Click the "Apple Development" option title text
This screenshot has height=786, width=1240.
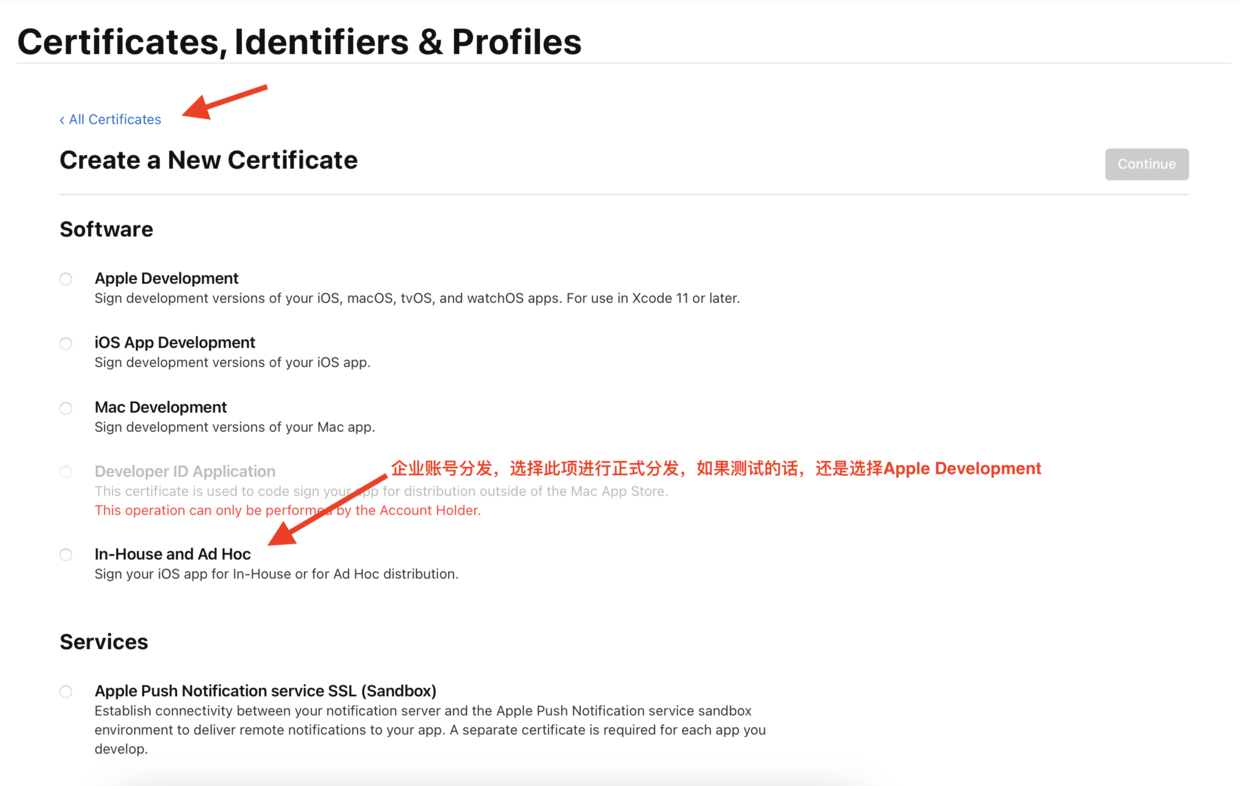[166, 278]
